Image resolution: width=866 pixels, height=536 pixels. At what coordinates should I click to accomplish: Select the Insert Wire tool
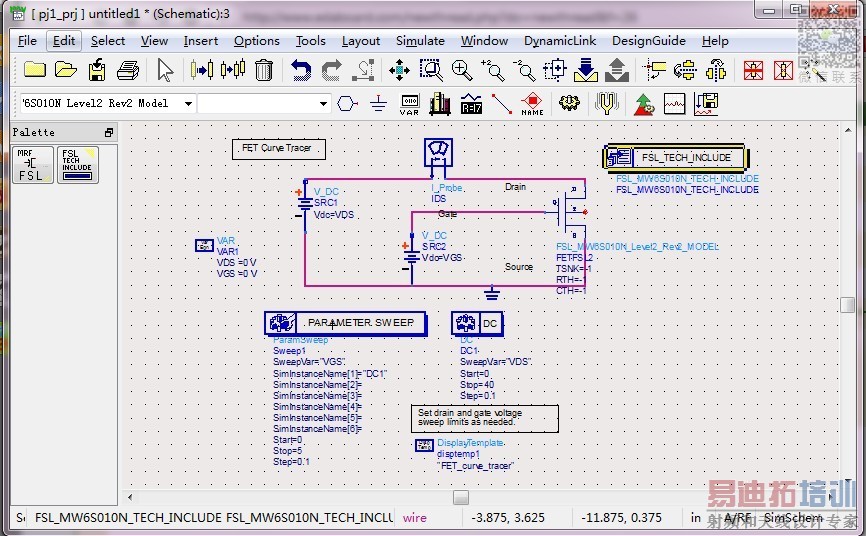click(501, 104)
